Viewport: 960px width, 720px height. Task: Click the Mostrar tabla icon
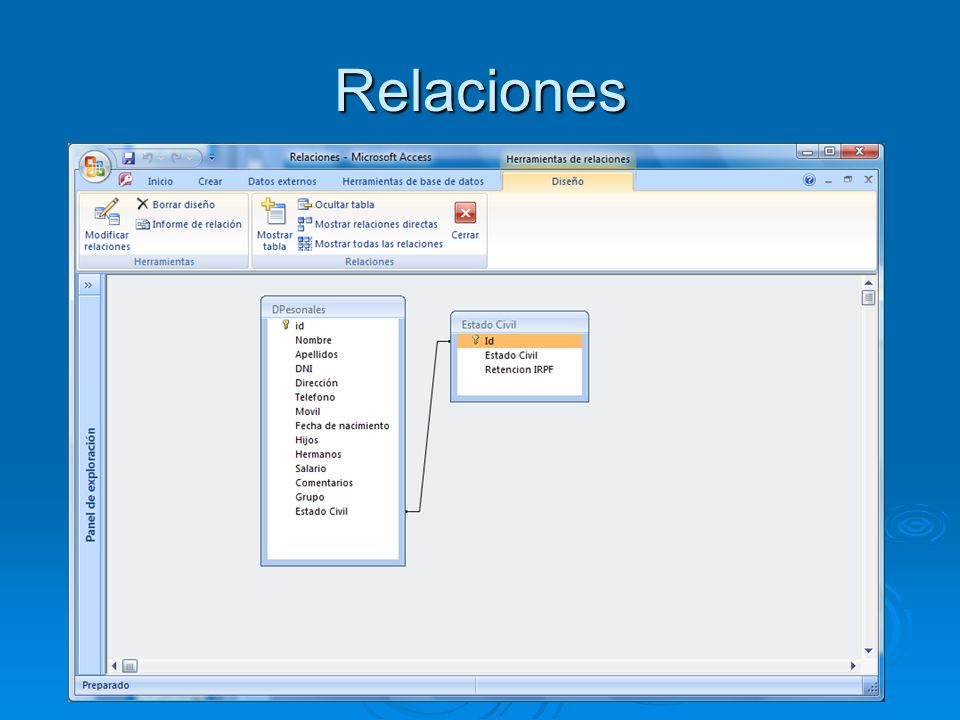coord(274,212)
